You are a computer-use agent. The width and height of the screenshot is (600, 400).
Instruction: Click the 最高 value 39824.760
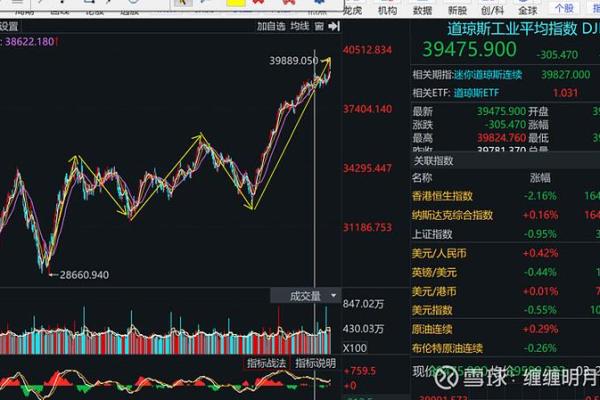click(501, 137)
